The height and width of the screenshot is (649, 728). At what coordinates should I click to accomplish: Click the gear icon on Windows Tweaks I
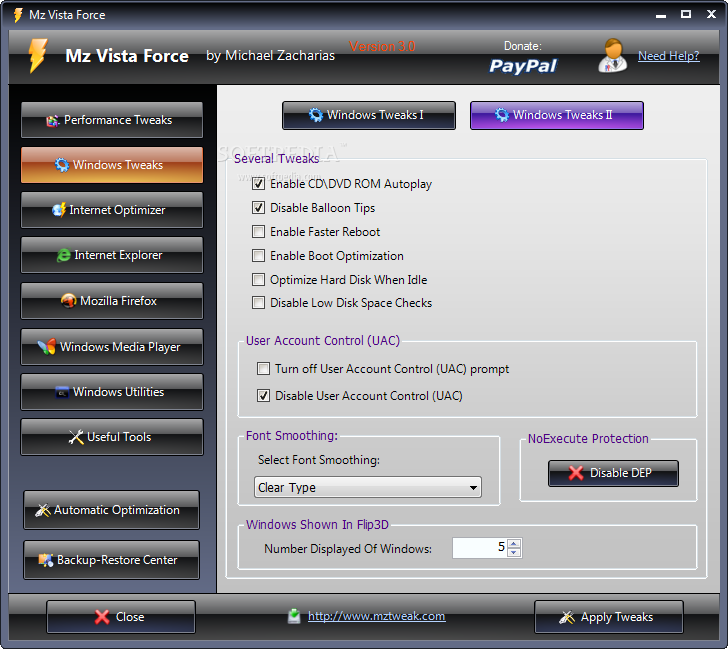316,115
